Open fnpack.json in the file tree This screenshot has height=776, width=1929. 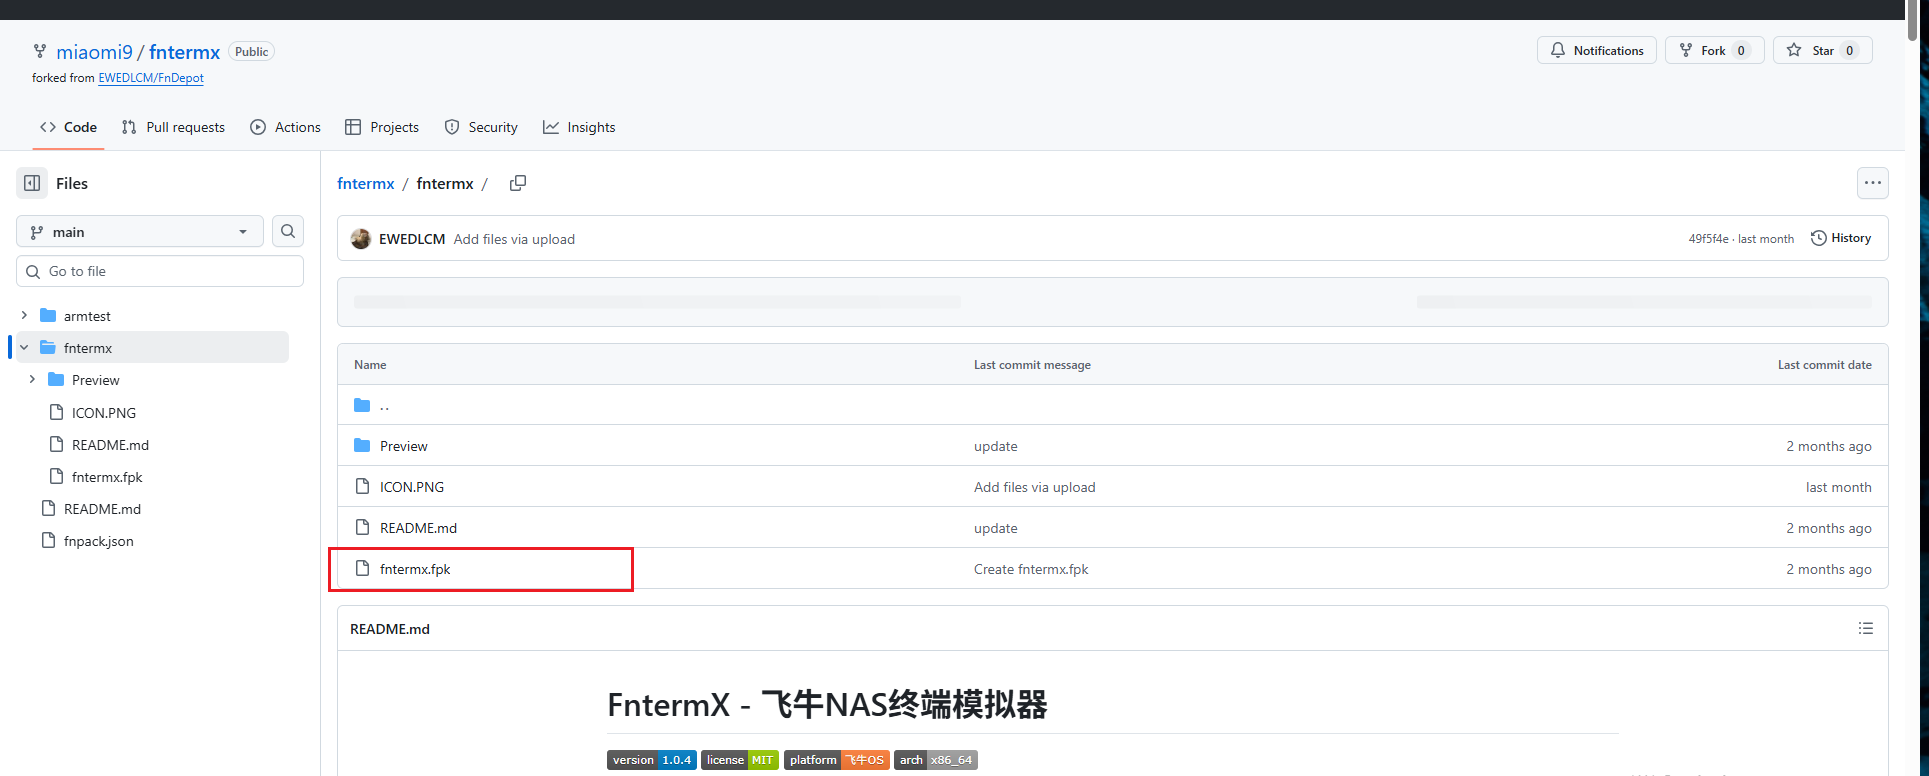(98, 540)
